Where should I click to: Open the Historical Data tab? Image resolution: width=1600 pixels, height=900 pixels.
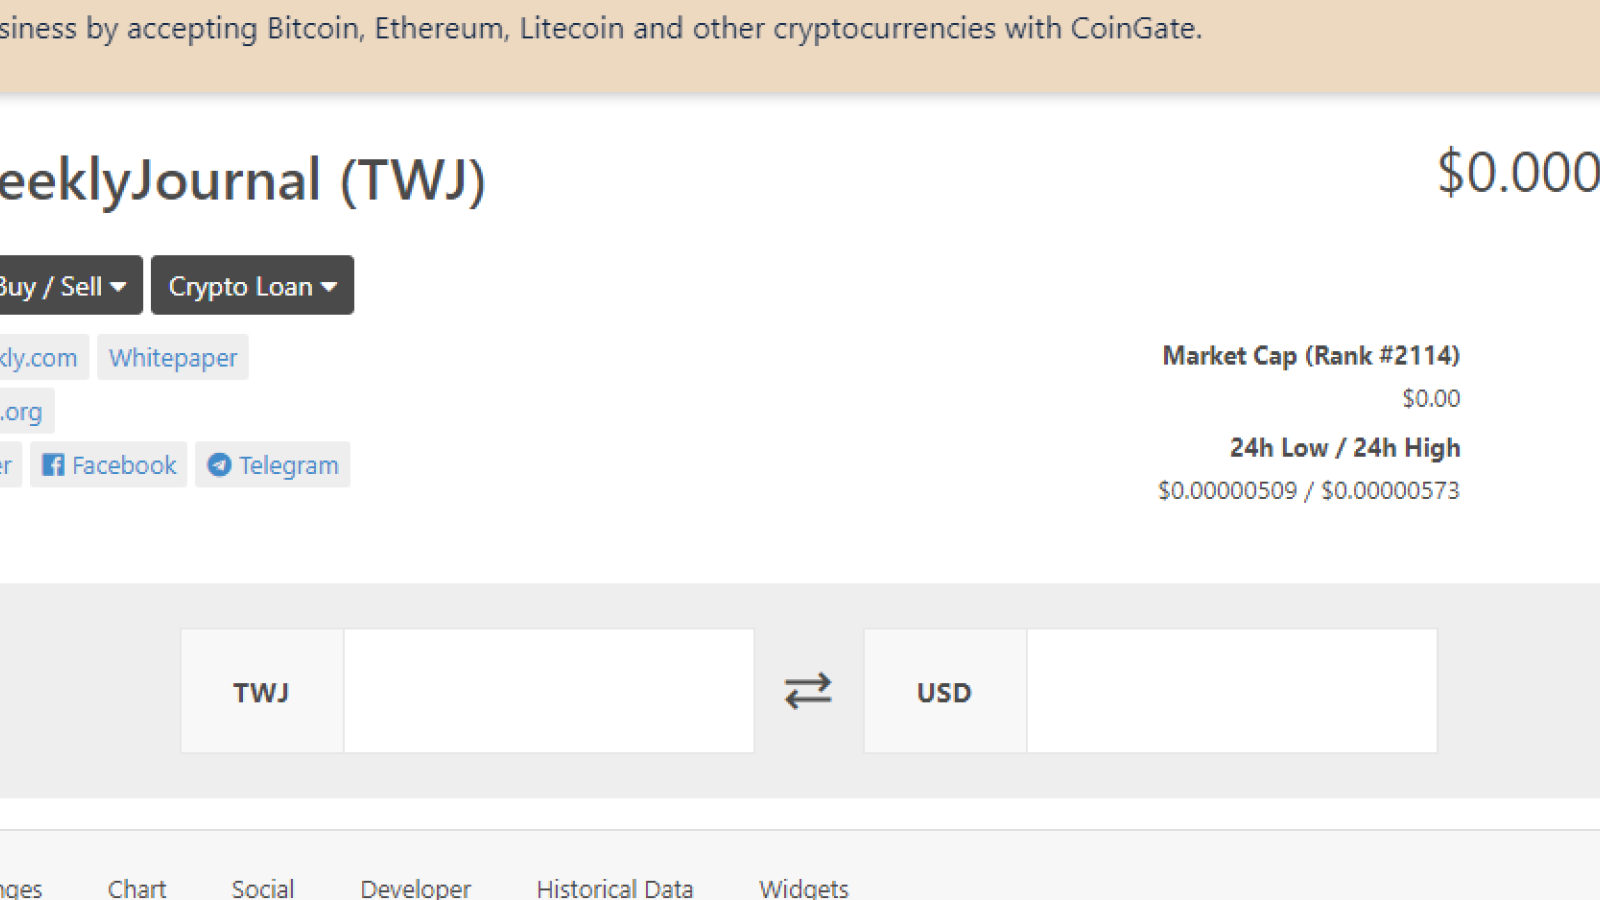click(x=615, y=888)
